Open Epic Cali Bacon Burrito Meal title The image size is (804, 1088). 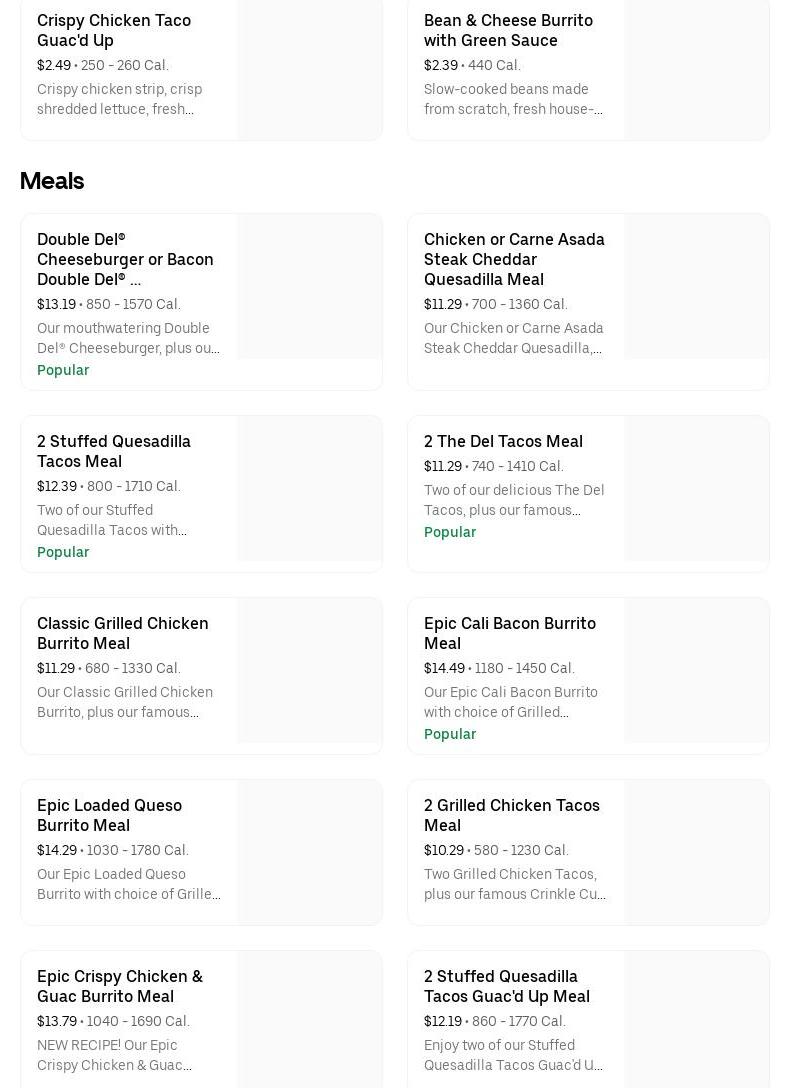click(510, 633)
